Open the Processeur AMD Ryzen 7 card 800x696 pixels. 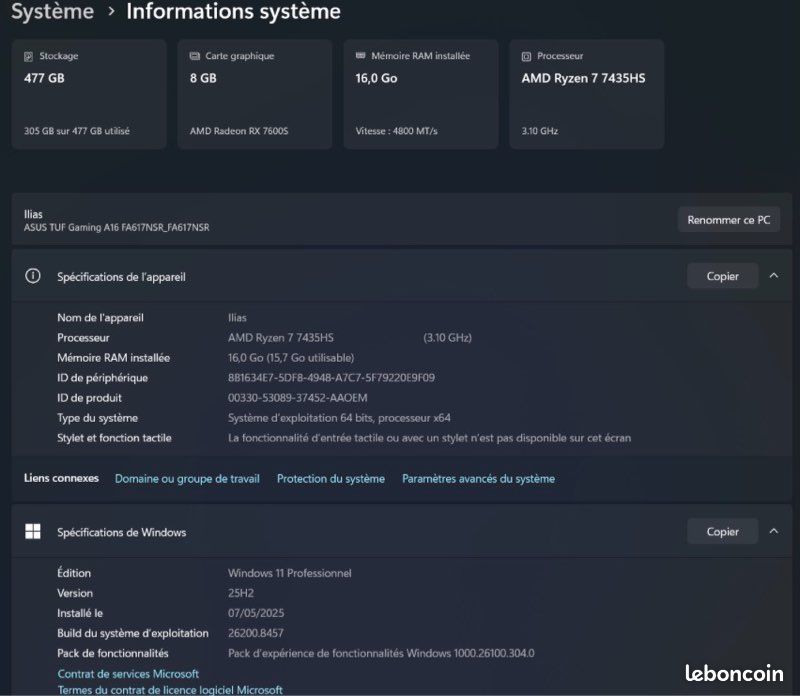pos(587,94)
